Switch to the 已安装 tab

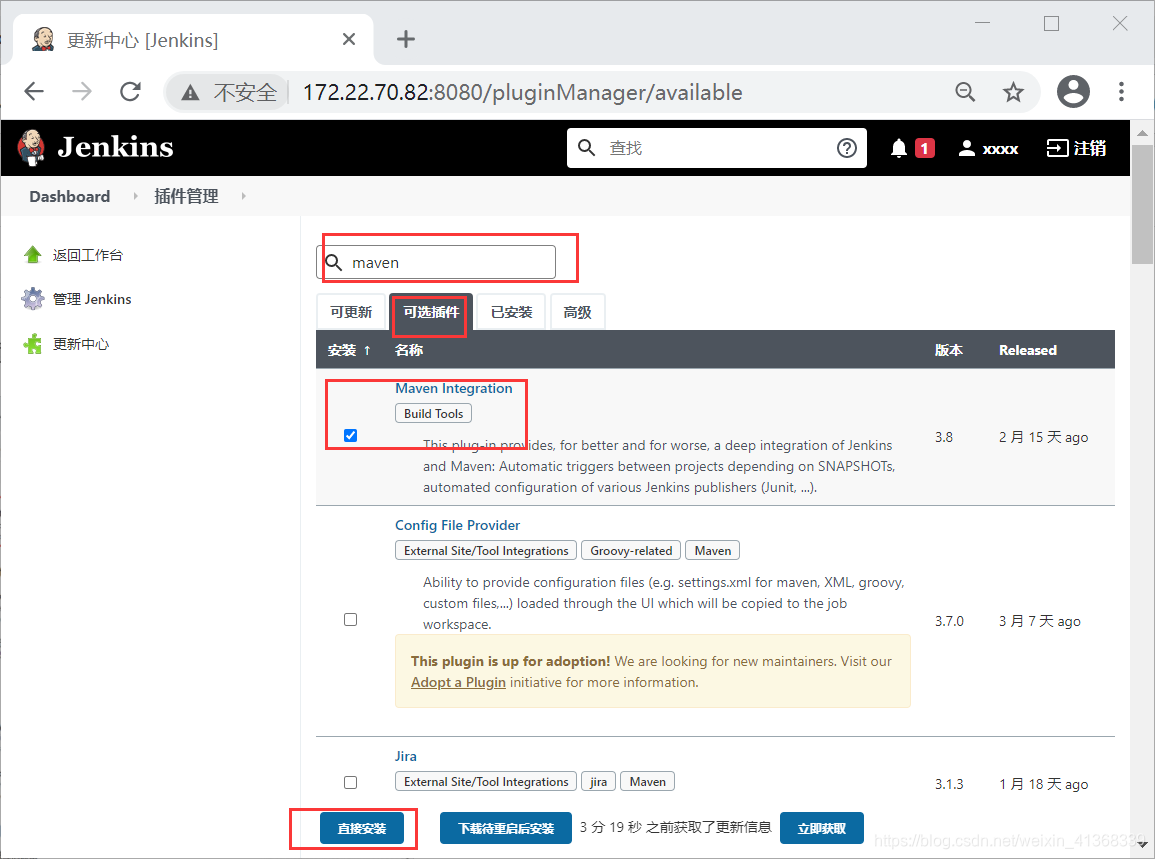tap(511, 312)
